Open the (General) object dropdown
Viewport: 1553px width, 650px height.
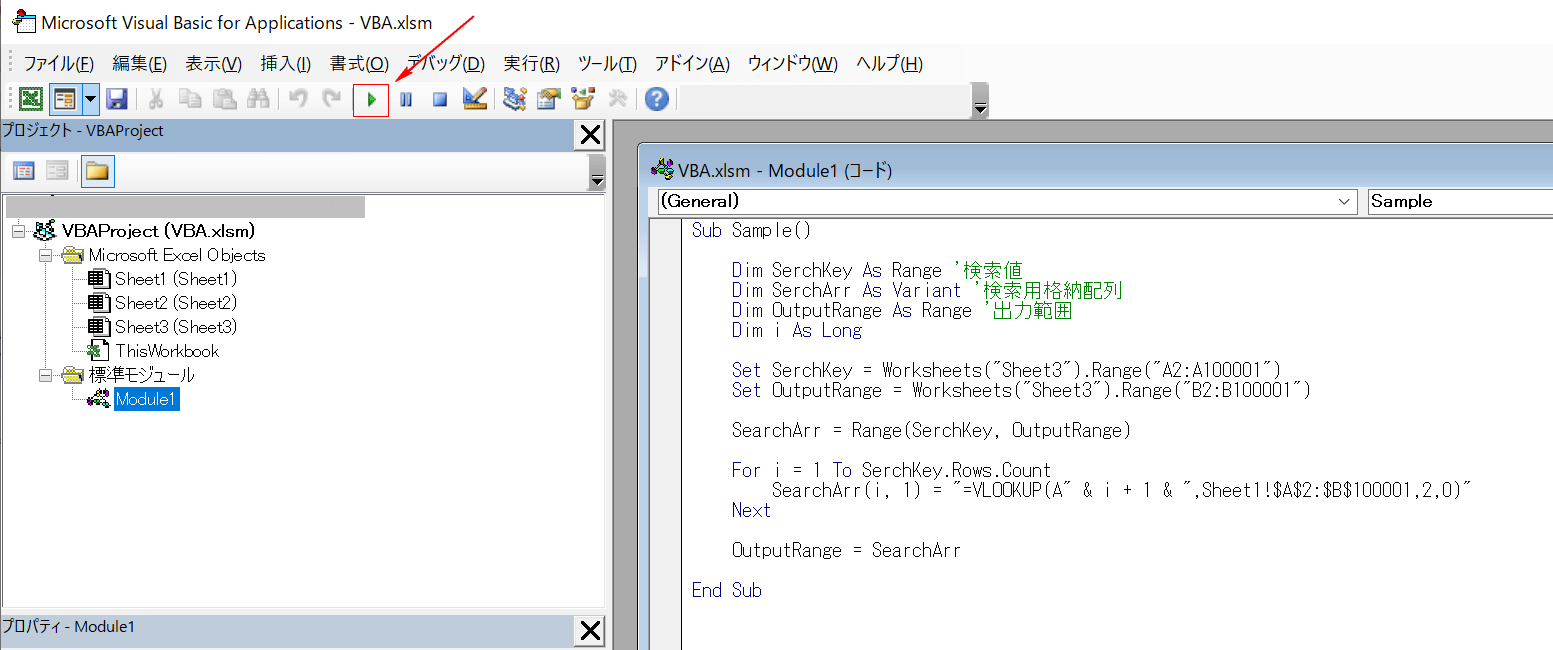pos(1344,201)
